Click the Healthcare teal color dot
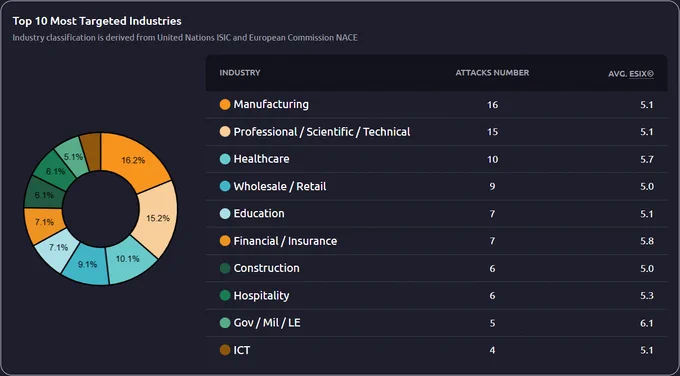The image size is (680, 376). pos(225,159)
